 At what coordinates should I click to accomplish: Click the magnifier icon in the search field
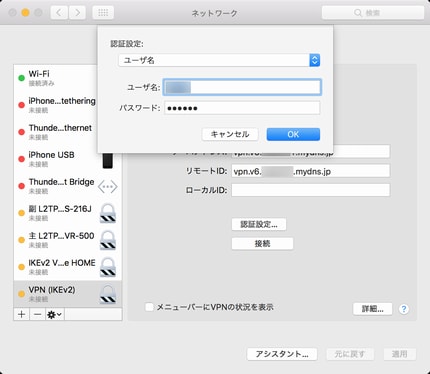pyautogui.click(x=358, y=13)
